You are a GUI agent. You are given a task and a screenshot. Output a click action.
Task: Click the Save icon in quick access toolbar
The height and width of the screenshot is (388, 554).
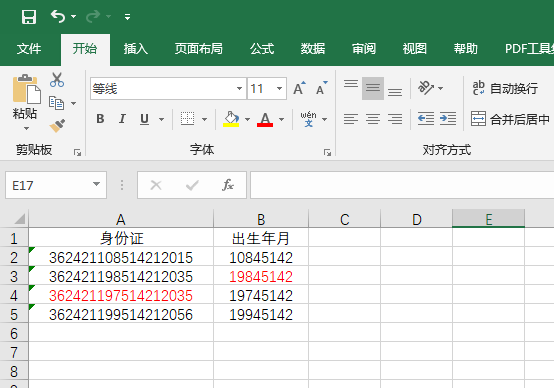[29, 17]
